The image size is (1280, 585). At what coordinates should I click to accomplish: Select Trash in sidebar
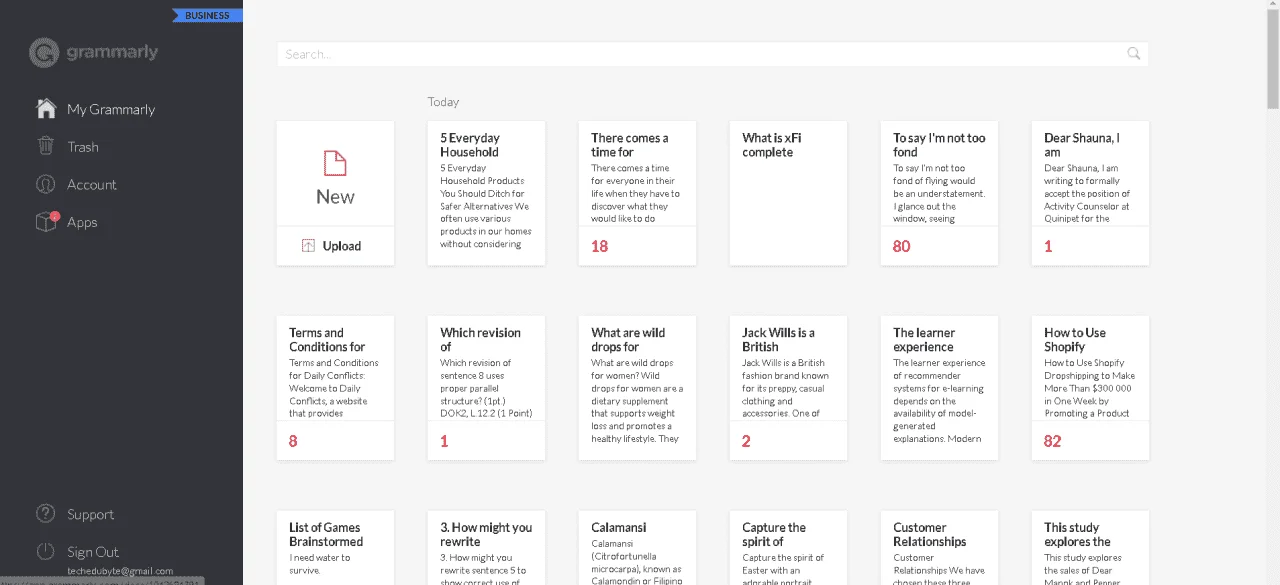[83, 147]
